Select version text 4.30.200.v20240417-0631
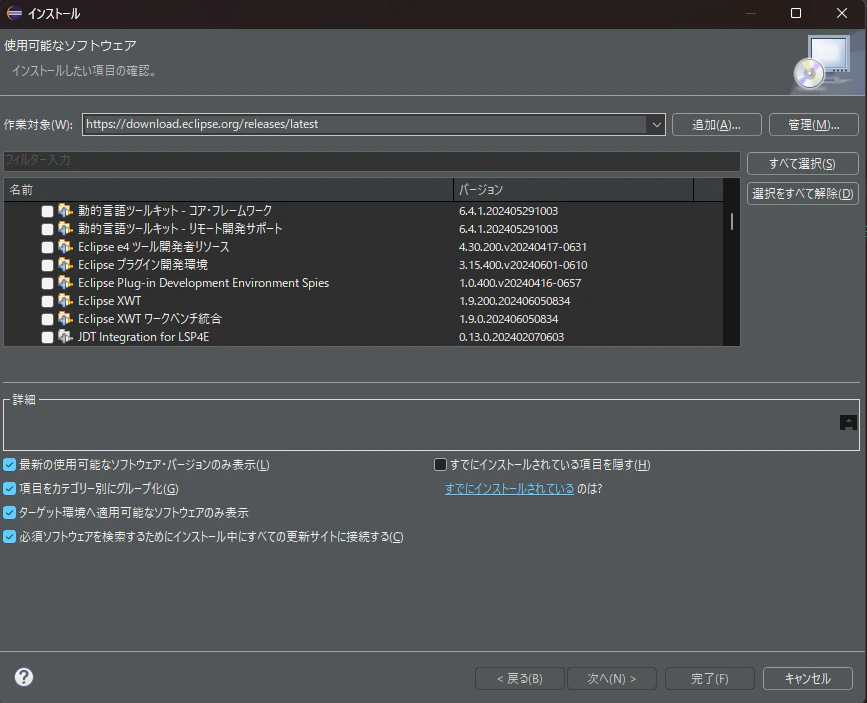 tap(523, 247)
